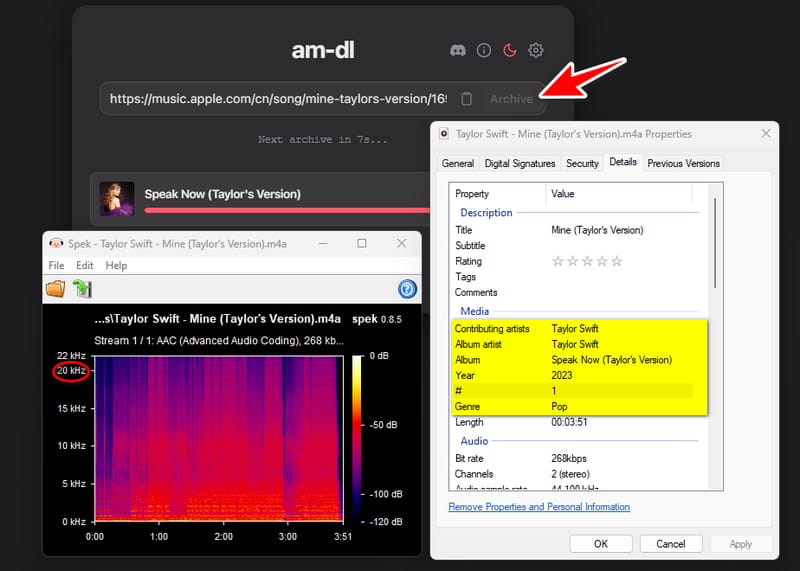Click the Next archive countdown text

(x=322, y=139)
